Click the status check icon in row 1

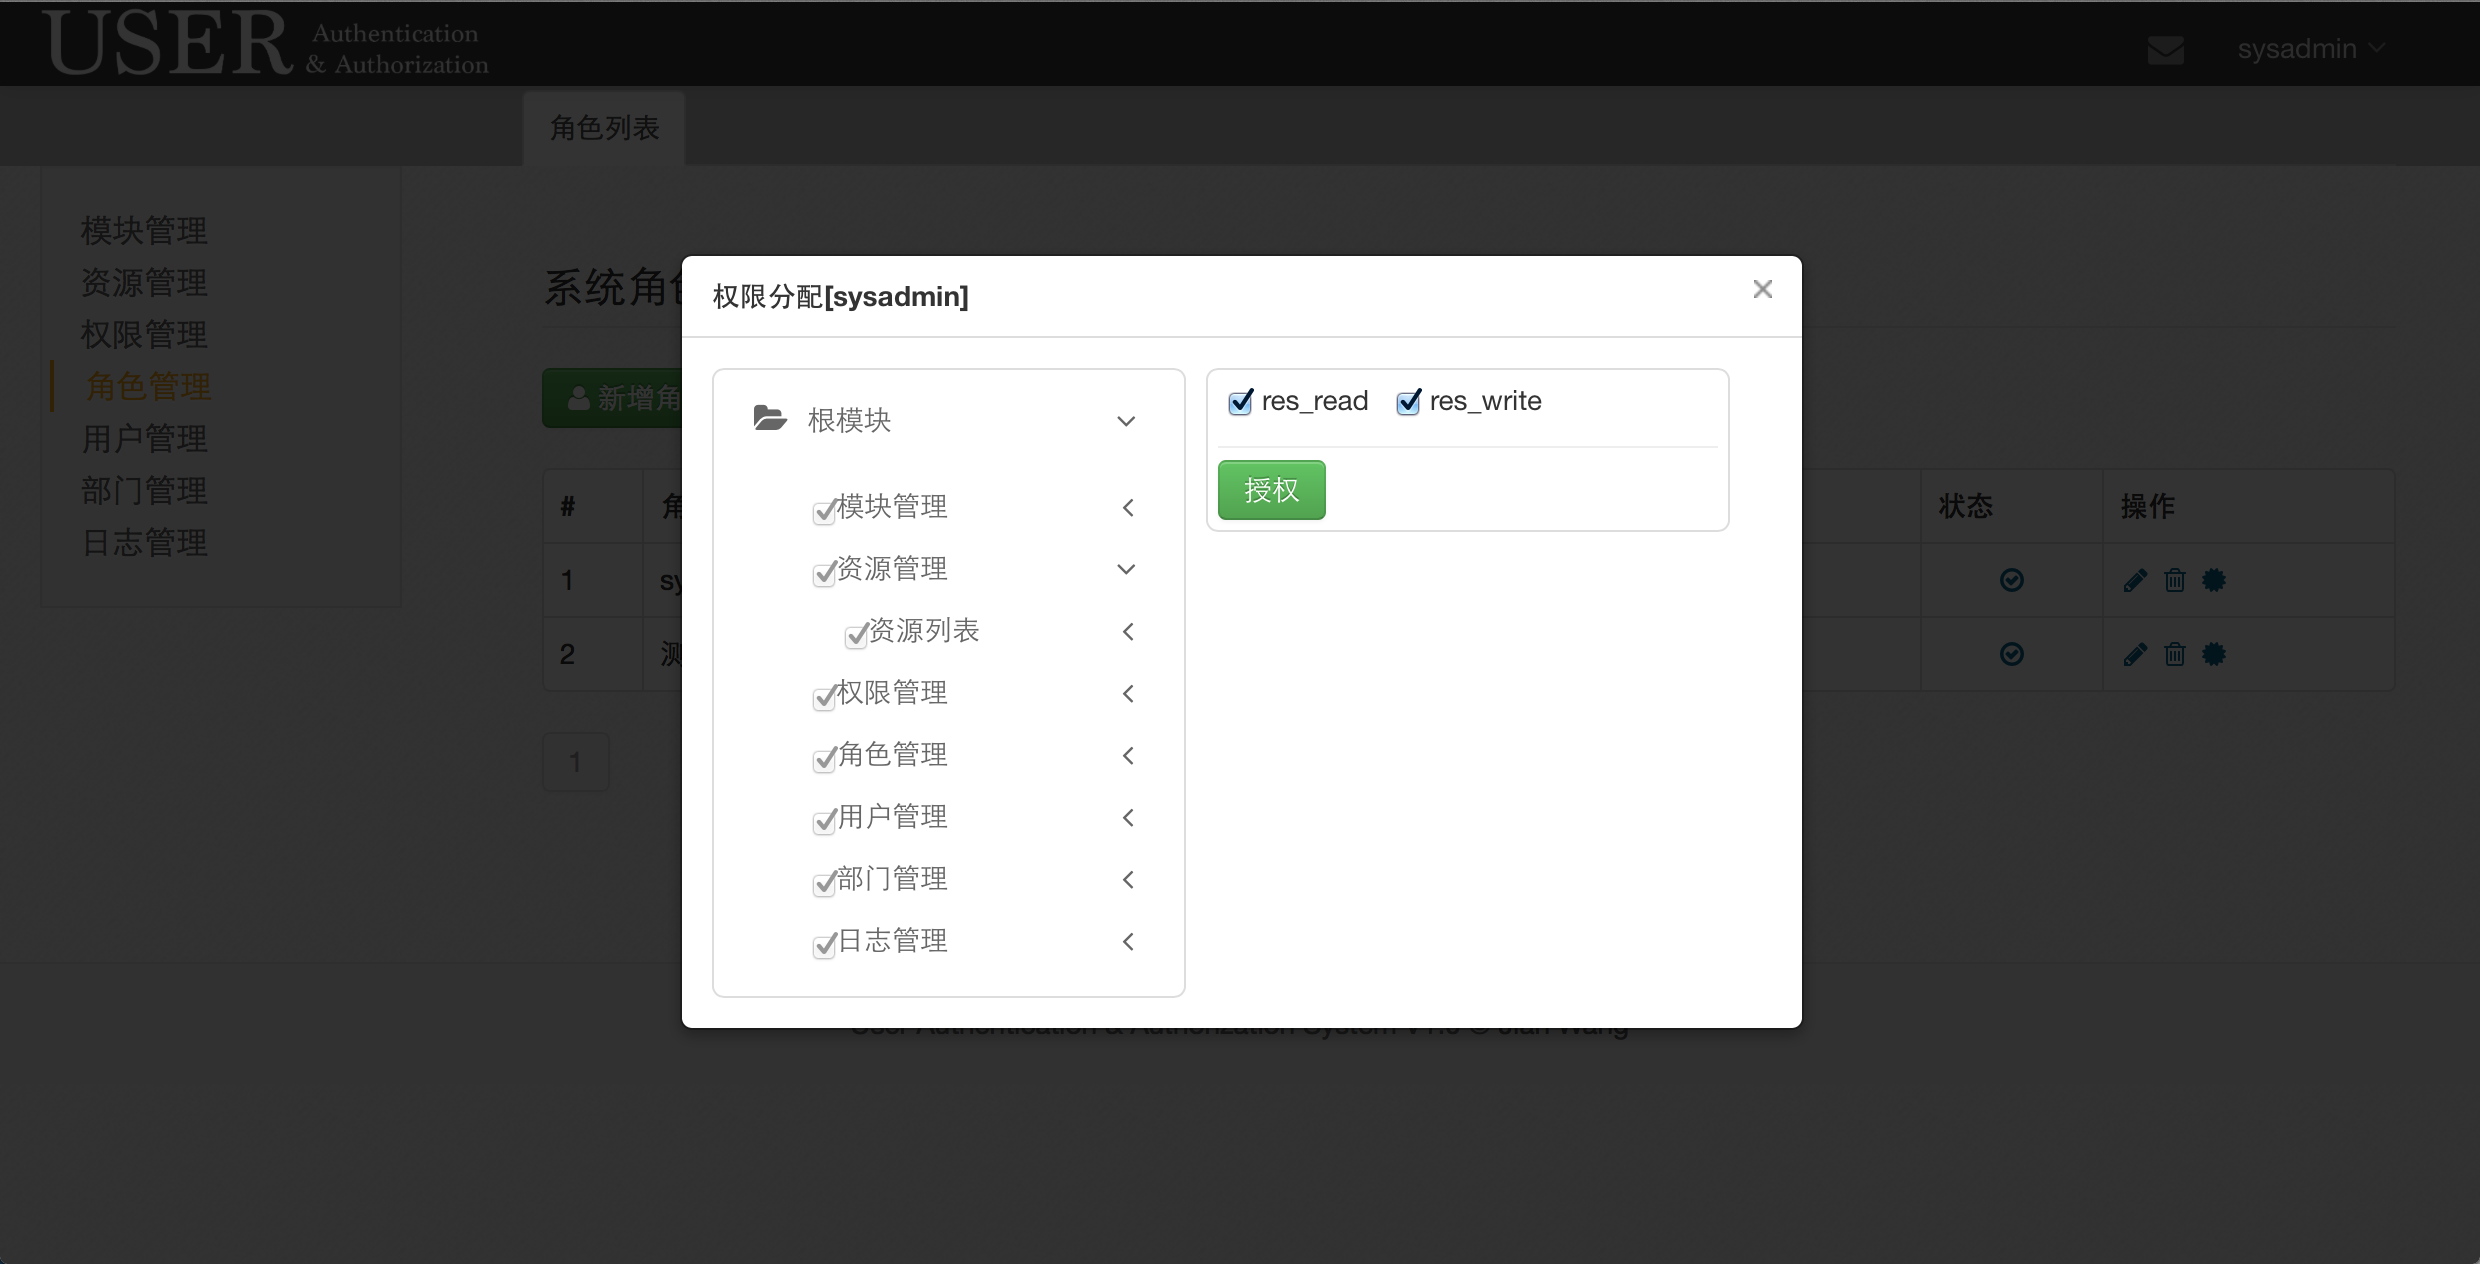coord(2012,580)
